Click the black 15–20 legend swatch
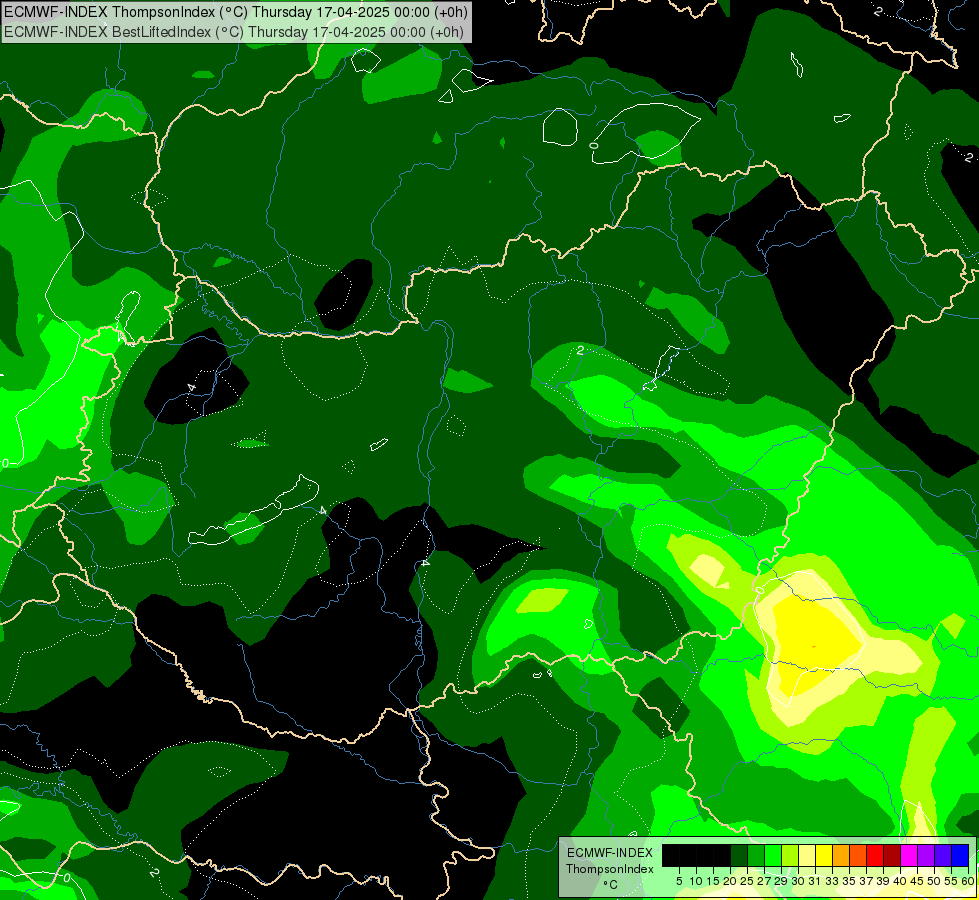The height and width of the screenshot is (900, 979). [722, 855]
